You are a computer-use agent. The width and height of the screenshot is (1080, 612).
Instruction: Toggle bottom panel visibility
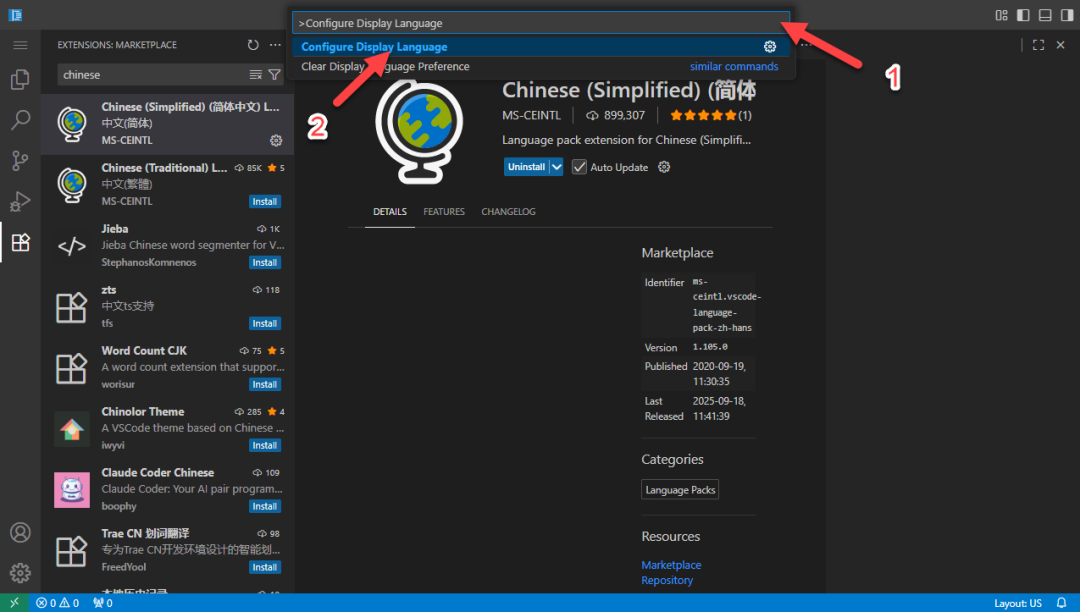pyautogui.click(x=1045, y=15)
